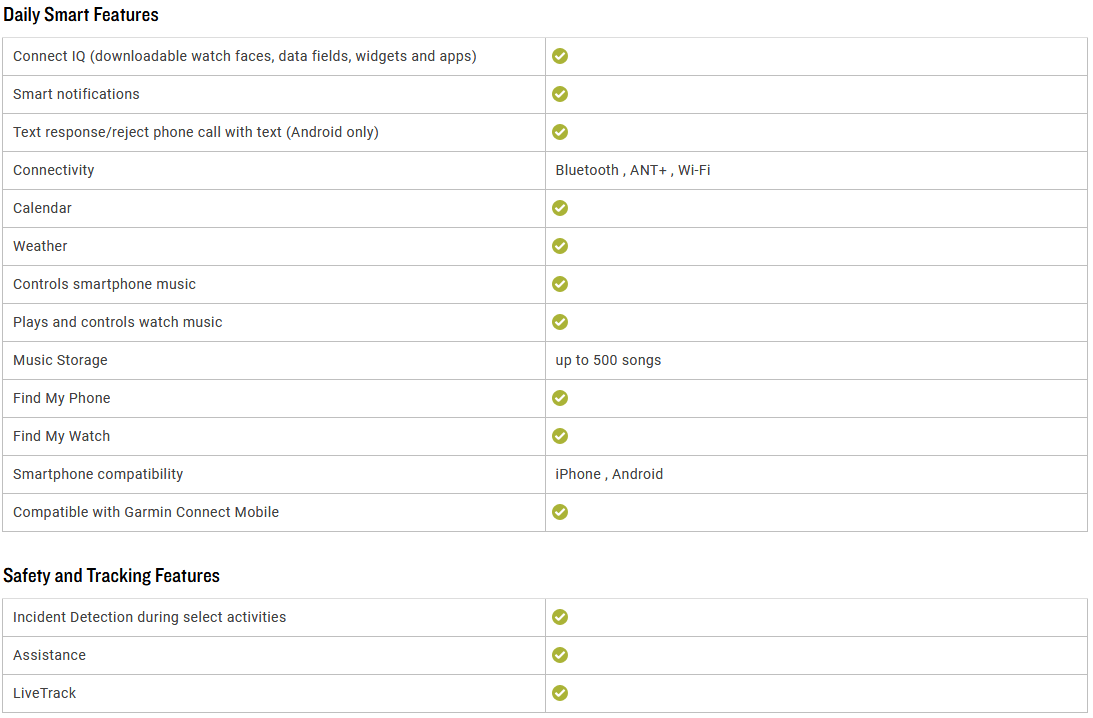1093x718 pixels.
Task: Click the Incident Detection checkmark icon
Action: 560,617
